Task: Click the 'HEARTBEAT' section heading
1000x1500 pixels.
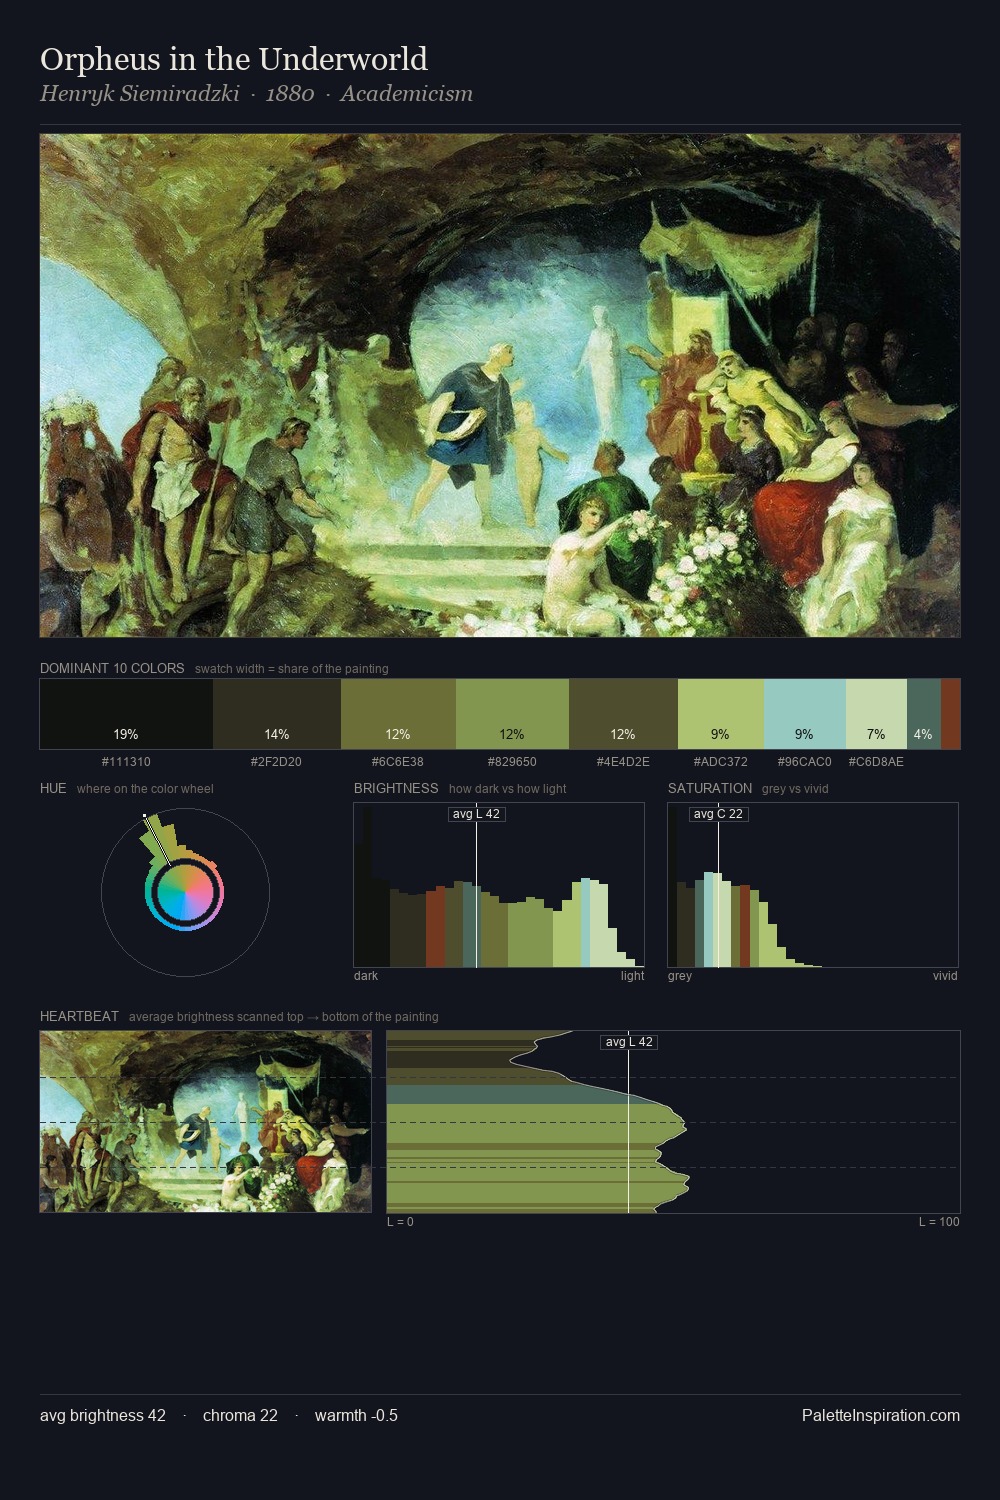Action: click(79, 1016)
